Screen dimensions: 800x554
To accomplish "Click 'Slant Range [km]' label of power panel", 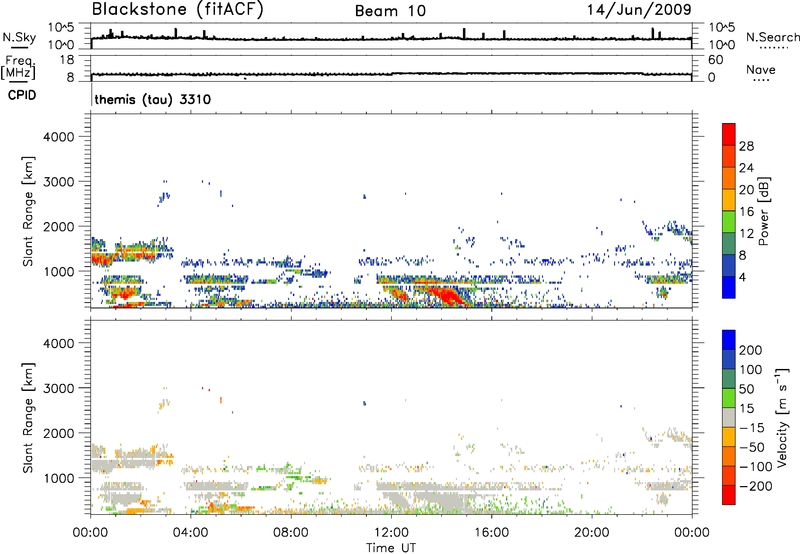I will click(28, 211).
